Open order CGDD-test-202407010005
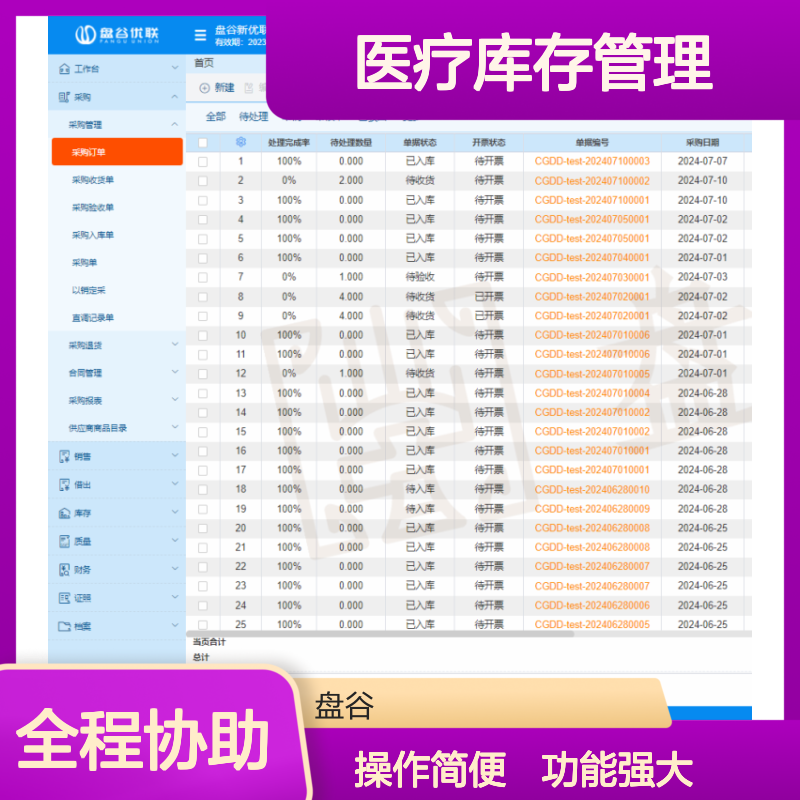 (592, 373)
